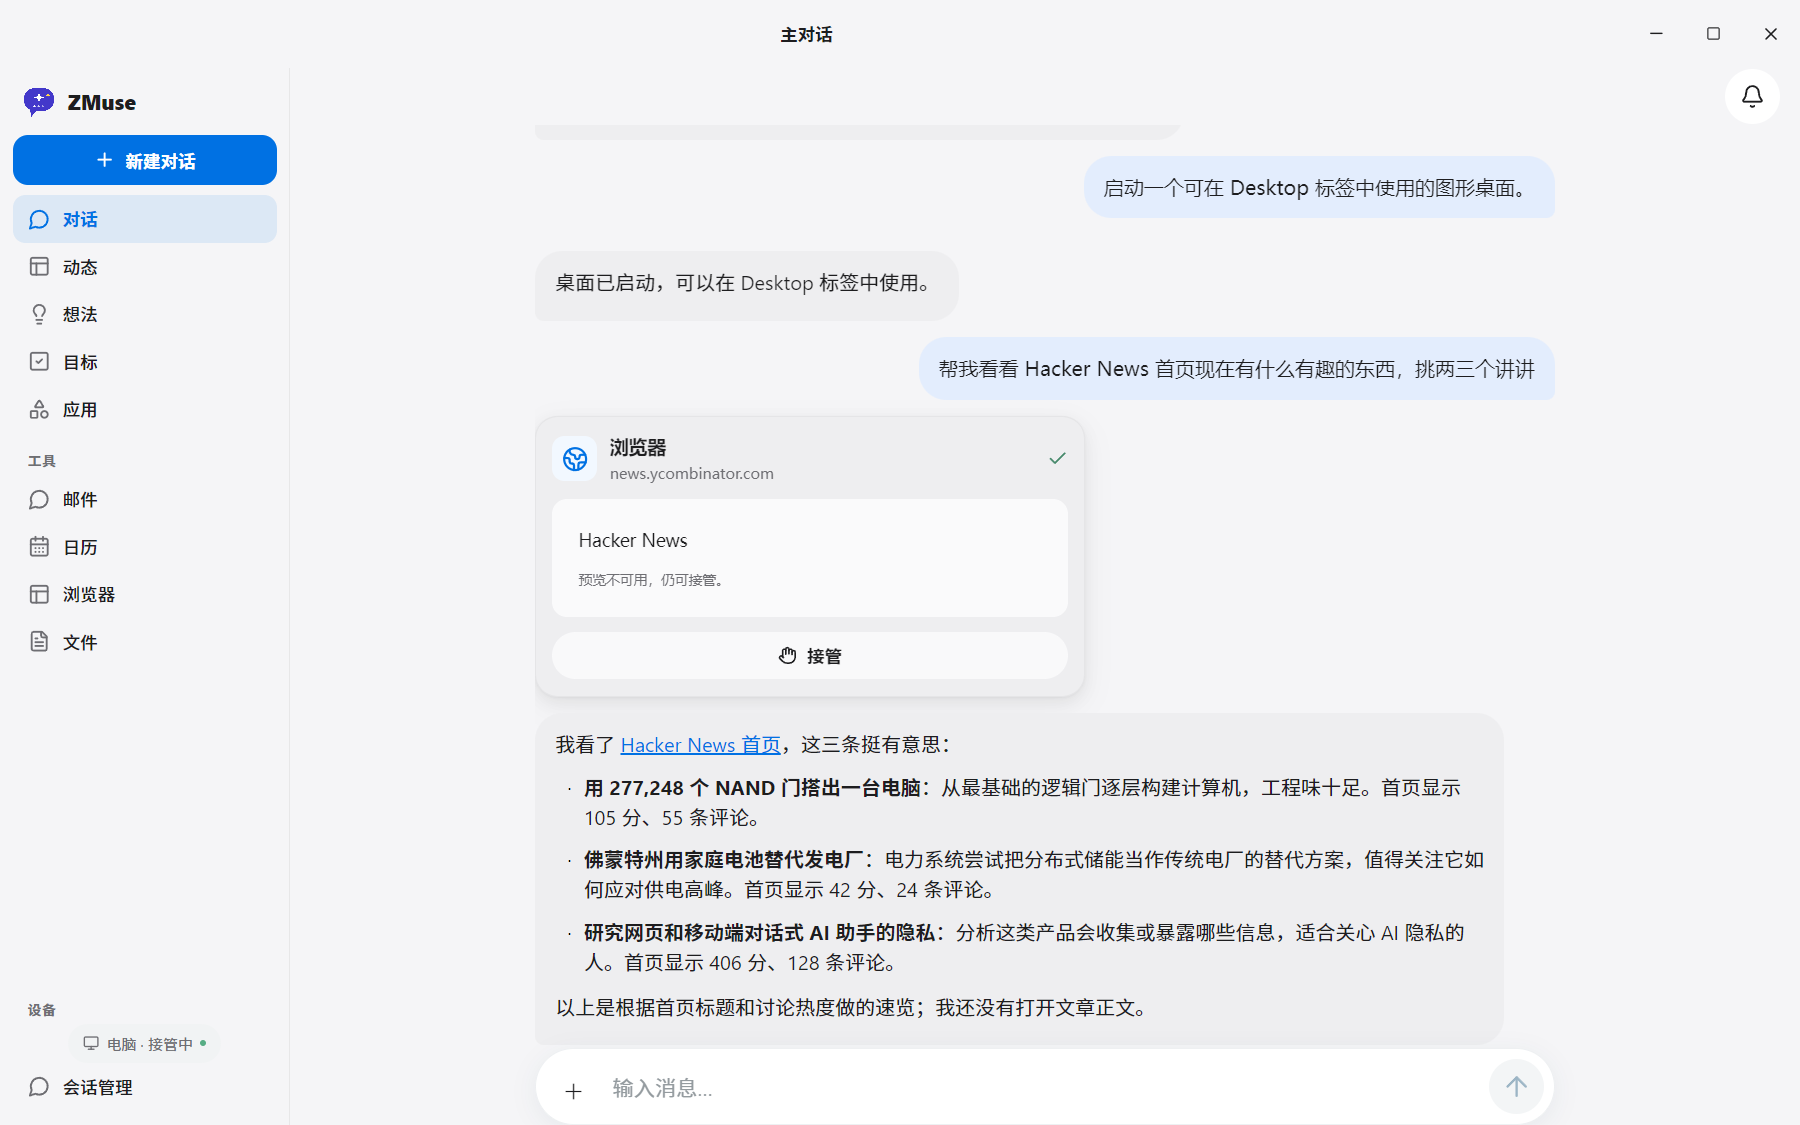Click the plus attachment icon
This screenshot has width=1800, height=1125.
[x=573, y=1091]
